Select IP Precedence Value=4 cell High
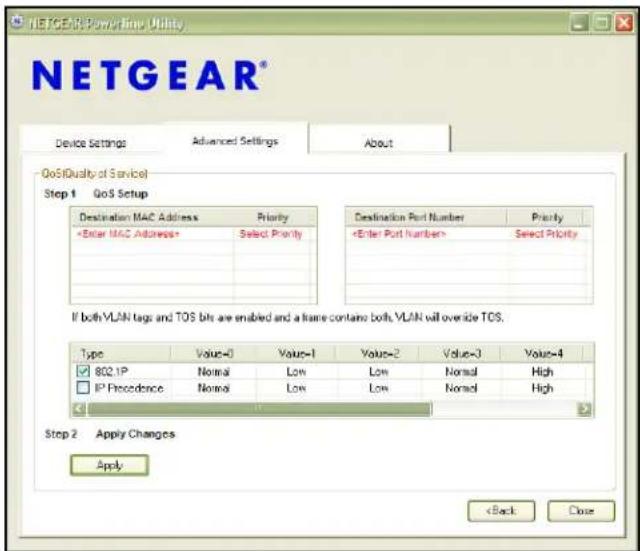This screenshot has width=640, height=551. [542, 388]
